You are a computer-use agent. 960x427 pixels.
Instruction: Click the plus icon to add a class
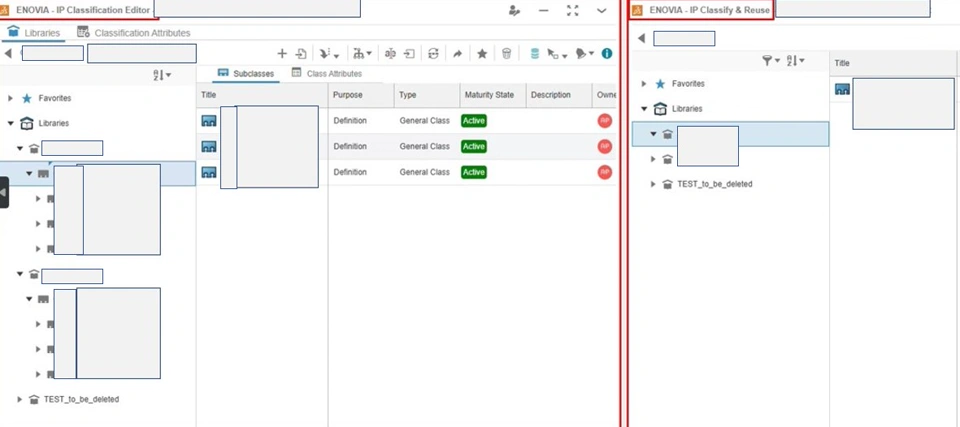point(282,54)
